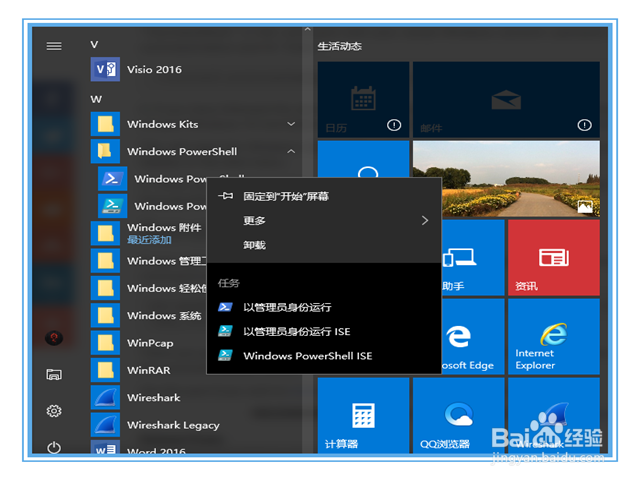Viewport: 640px width, 480px height.
Task: Click the first Windows PowerShell app icon
Action: pos(112,179)
